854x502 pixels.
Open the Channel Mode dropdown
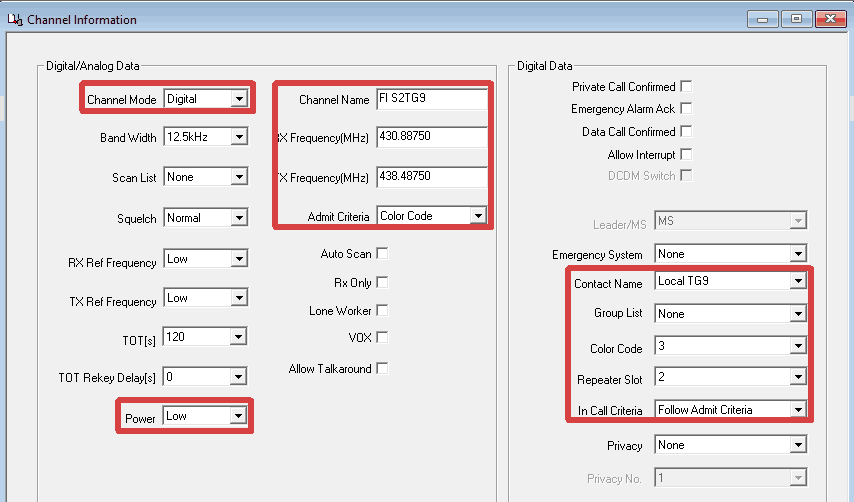point(205,99)
